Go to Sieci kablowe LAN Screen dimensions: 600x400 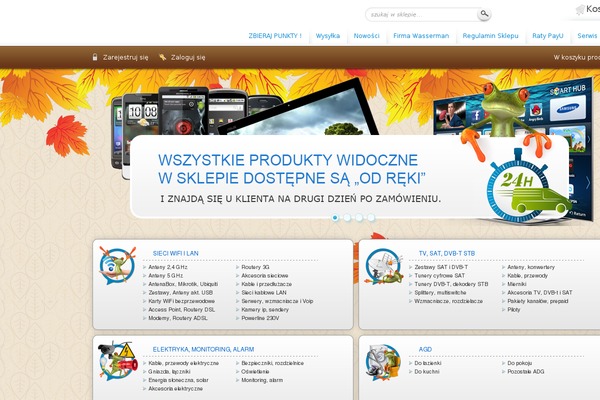pos(264,292)
